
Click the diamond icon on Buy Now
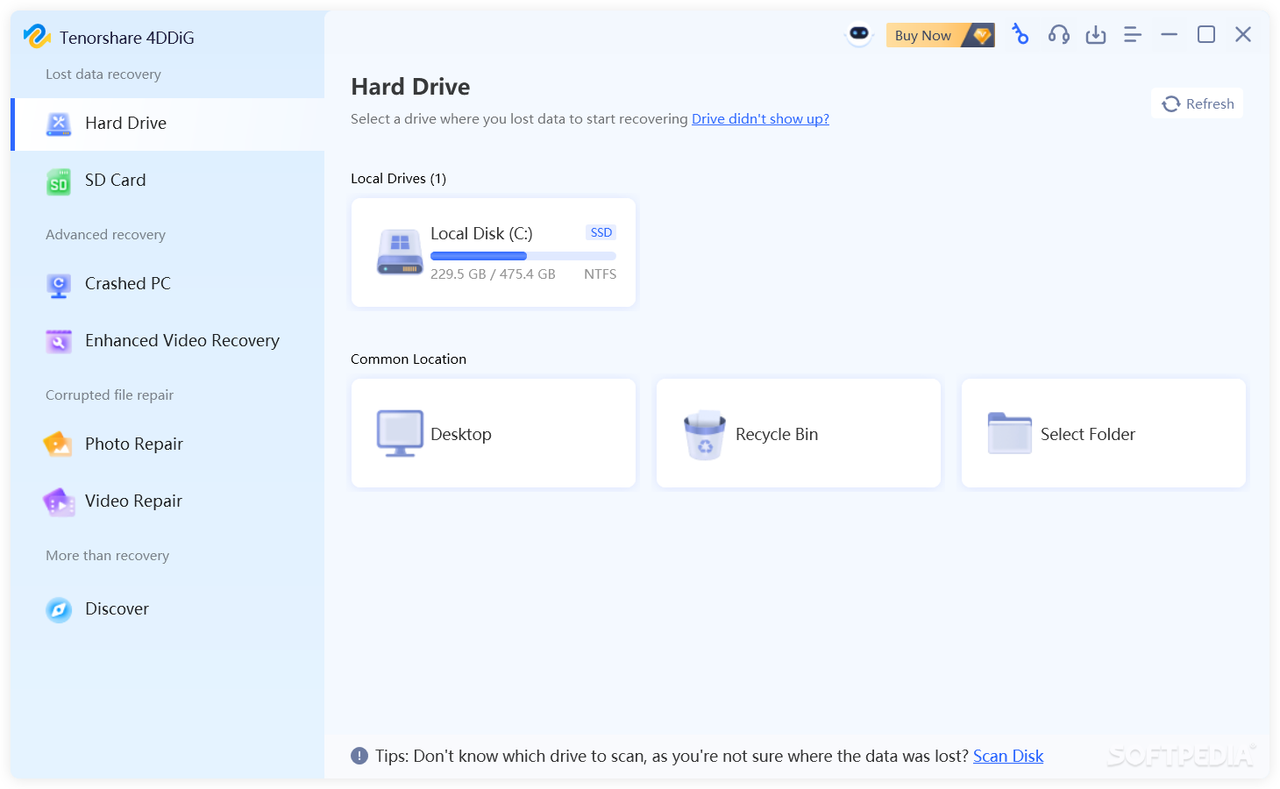click(982, 36)
